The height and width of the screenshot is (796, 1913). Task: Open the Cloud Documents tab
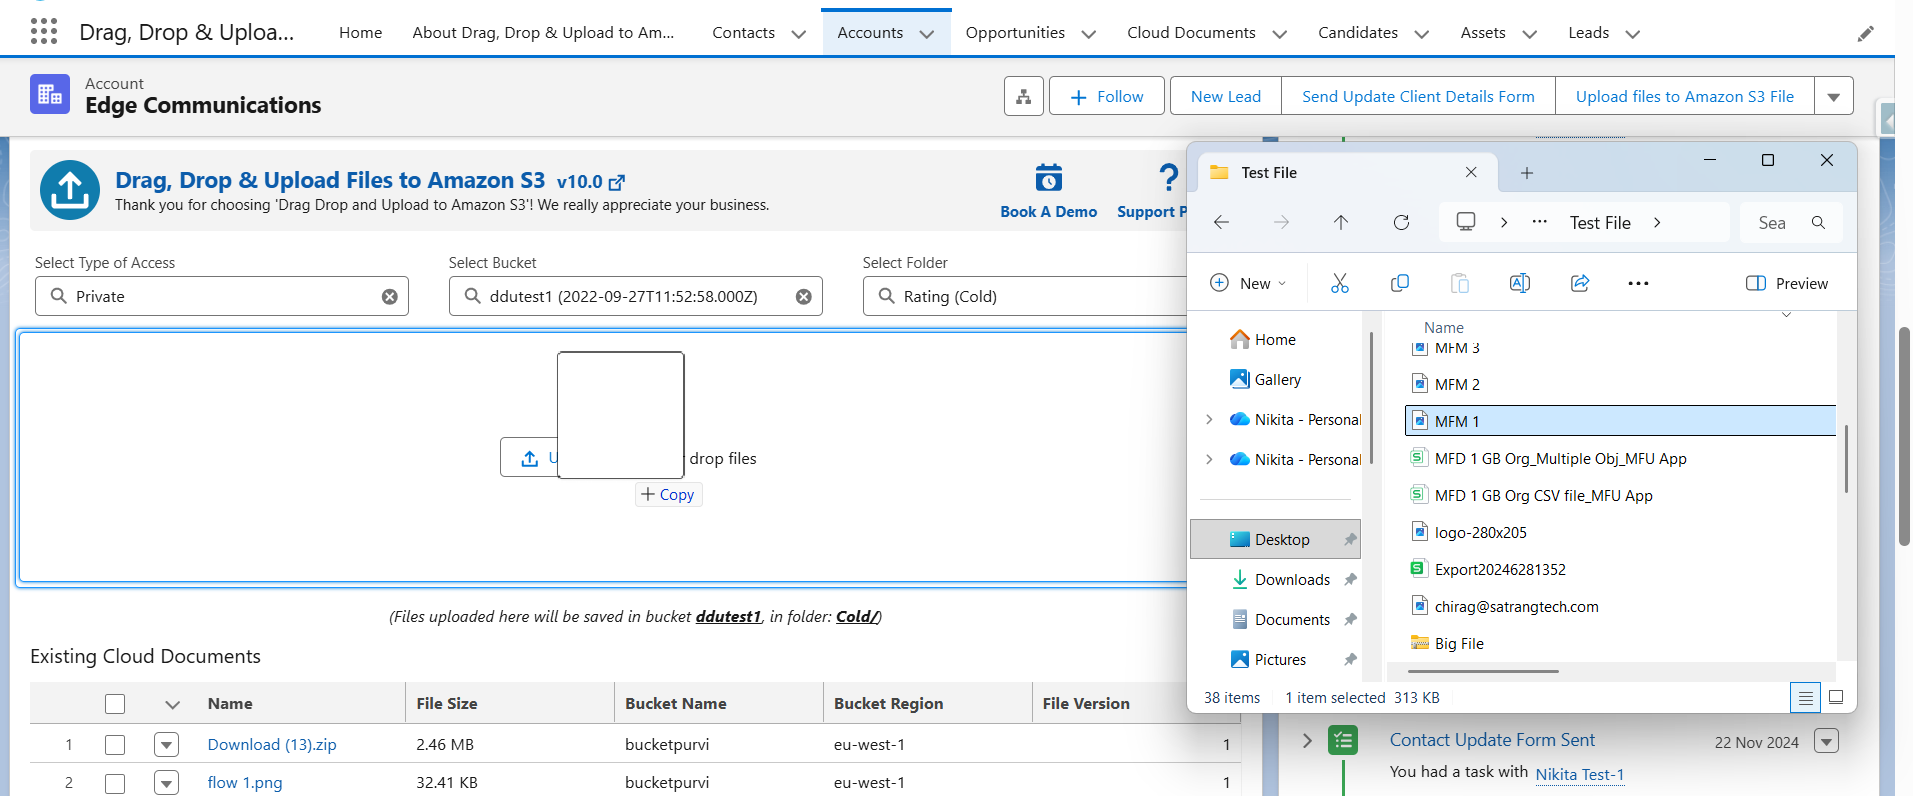pyautogui.click(x=1191, y=32)
